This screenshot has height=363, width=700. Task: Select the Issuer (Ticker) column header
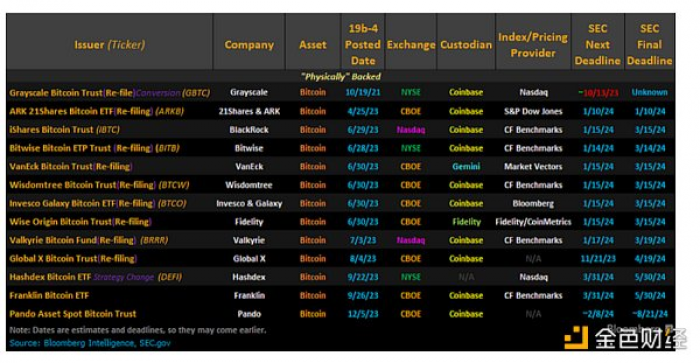point(110,45)
